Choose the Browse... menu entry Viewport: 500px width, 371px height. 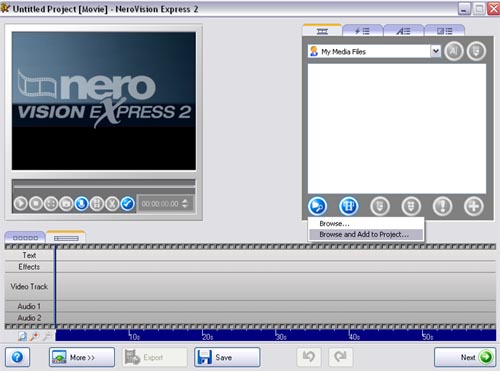(x=334, y=223)
